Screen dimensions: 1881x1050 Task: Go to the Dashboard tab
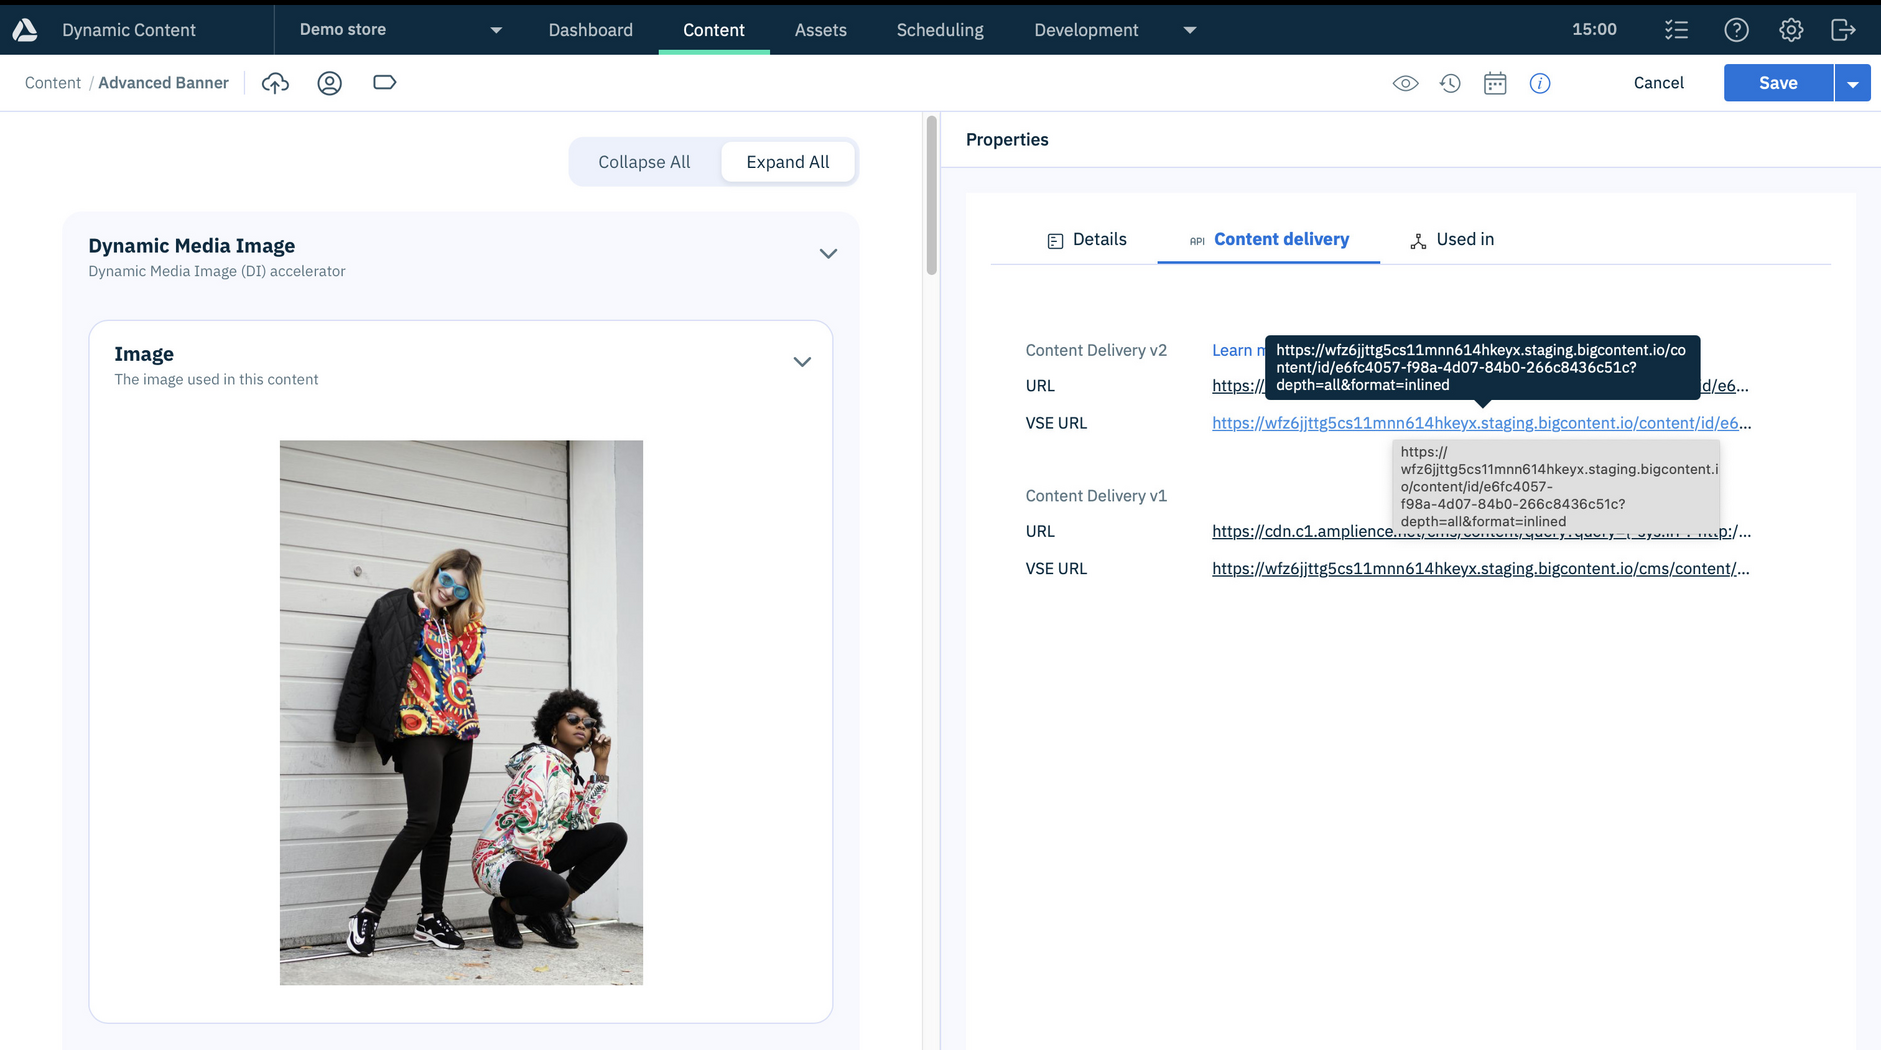pos(591,30)
